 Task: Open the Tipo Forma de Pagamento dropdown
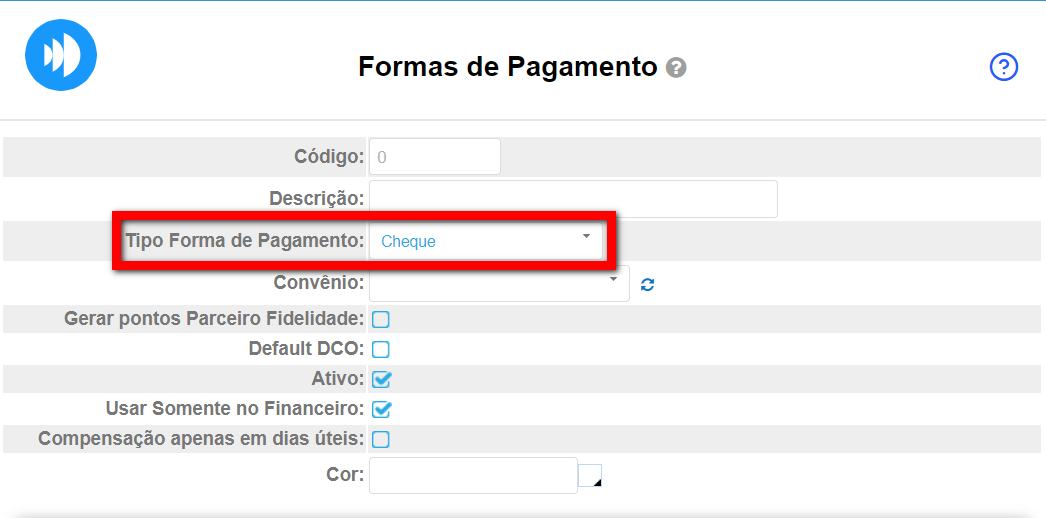coord(486,241)
